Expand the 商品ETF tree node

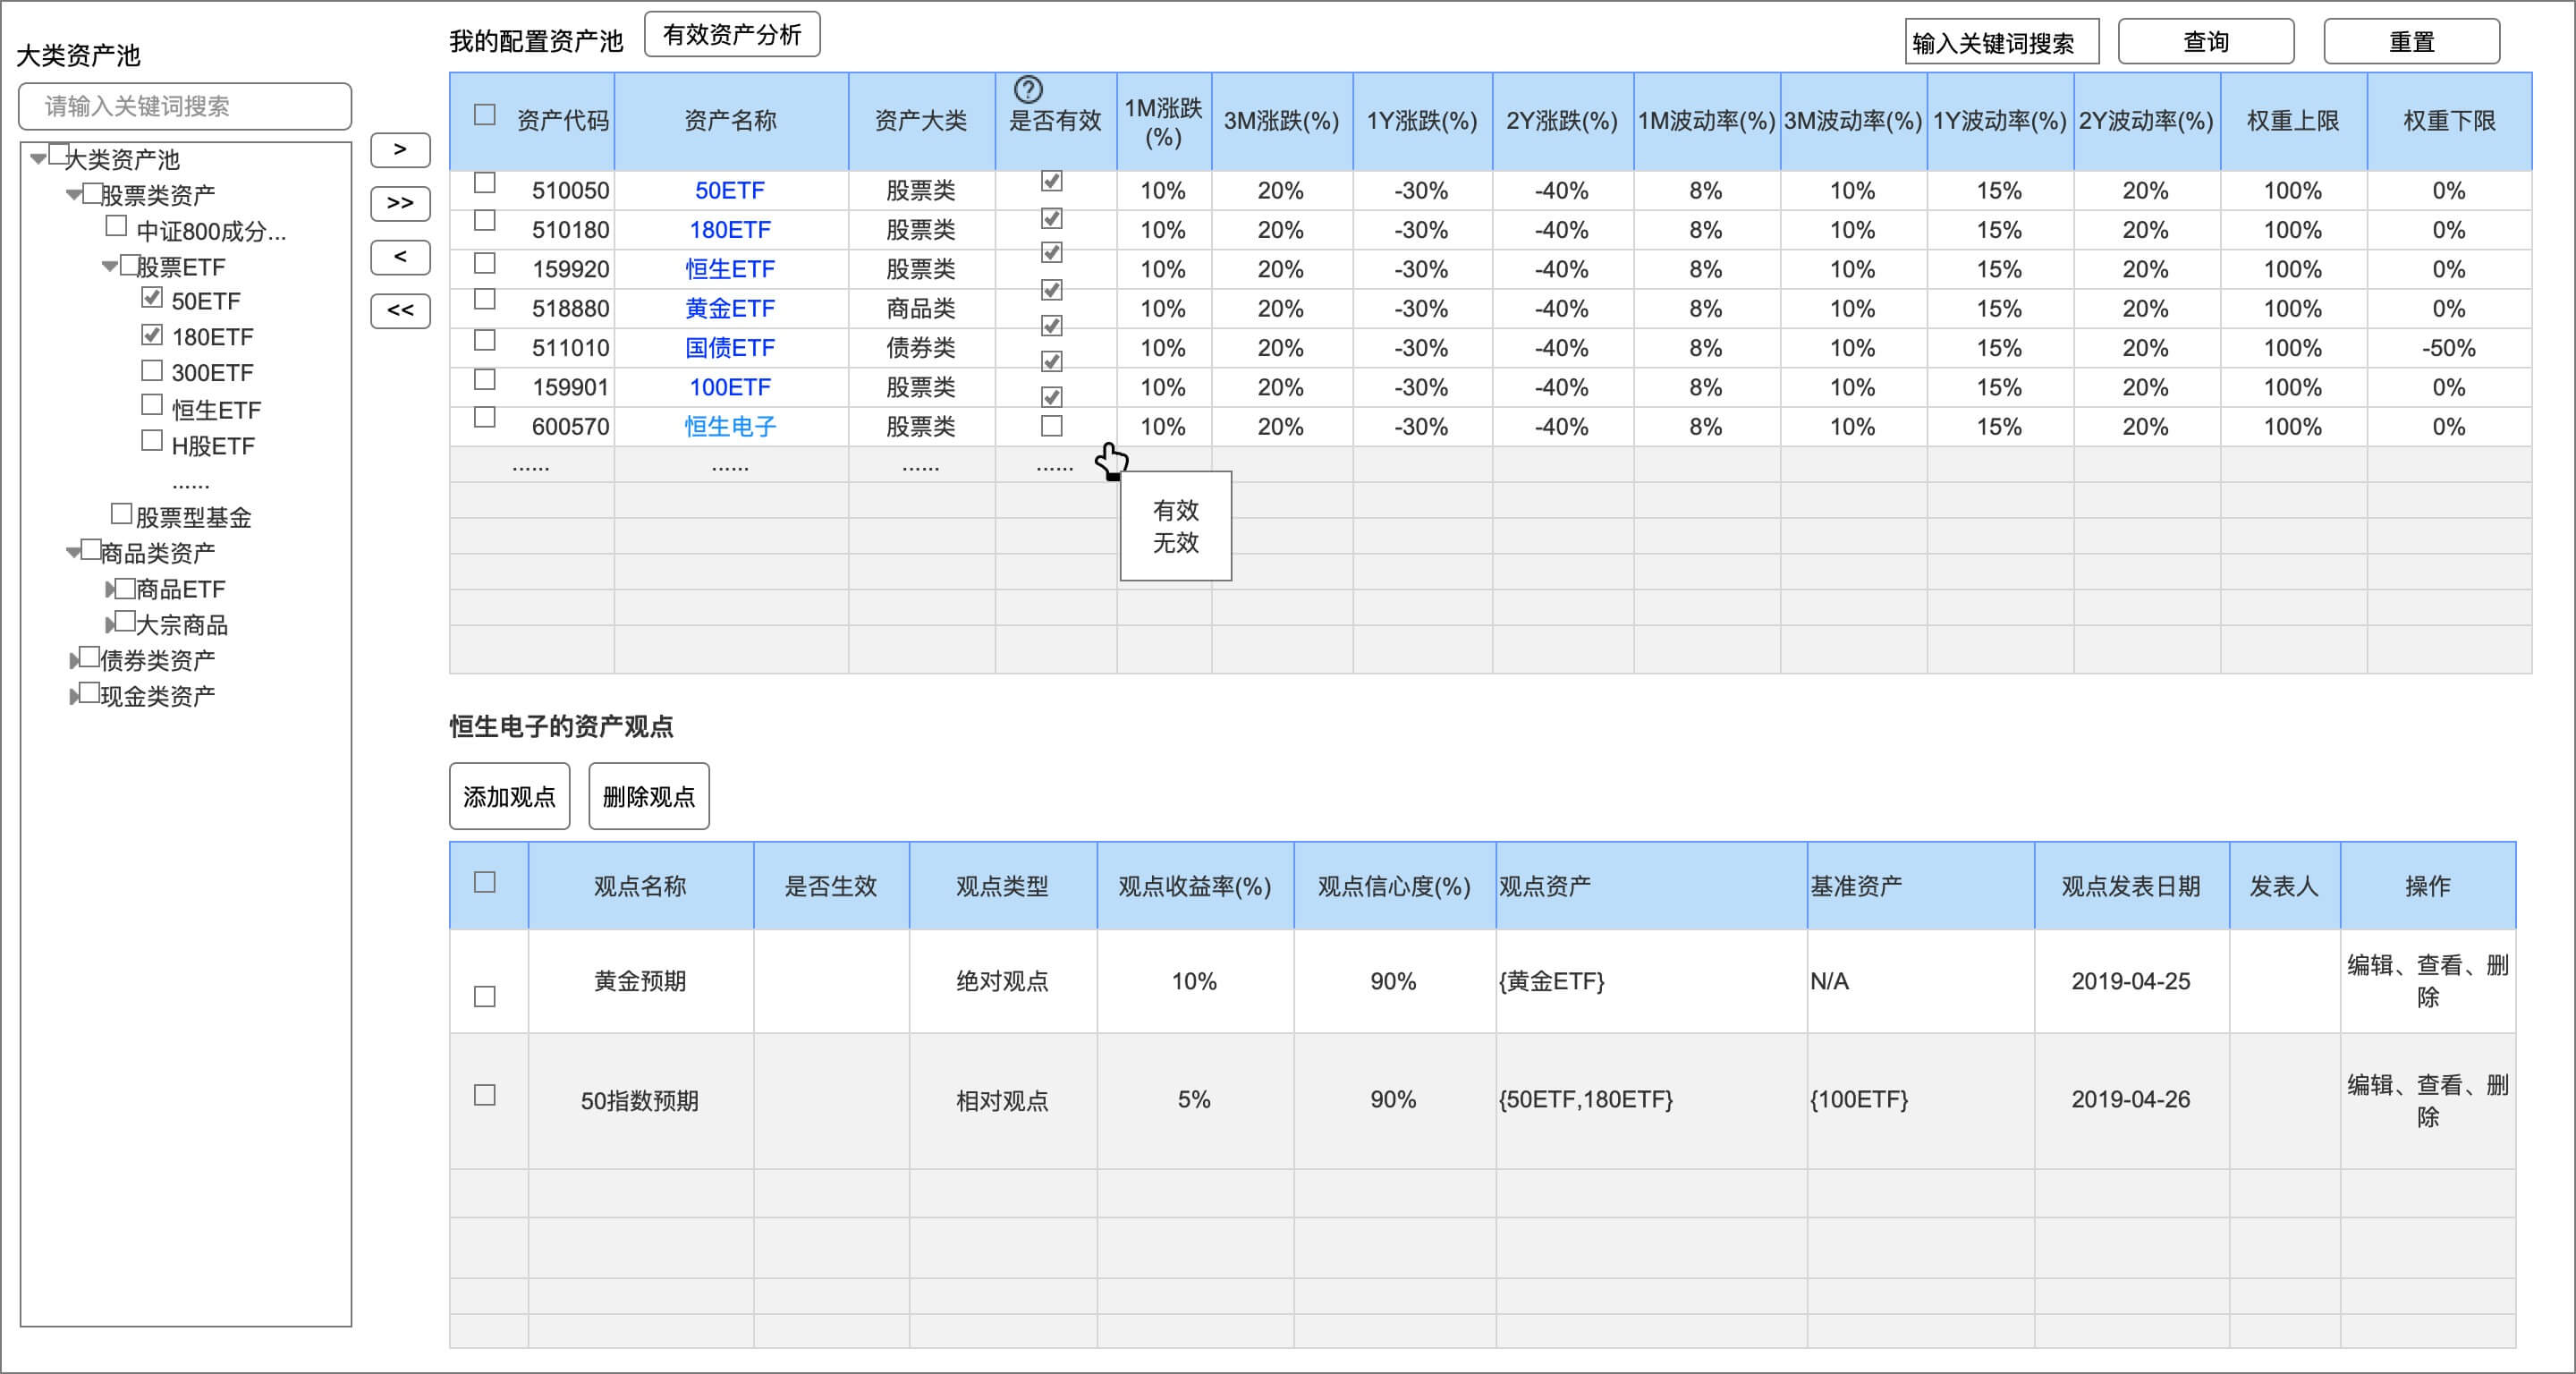coord(110,588)
